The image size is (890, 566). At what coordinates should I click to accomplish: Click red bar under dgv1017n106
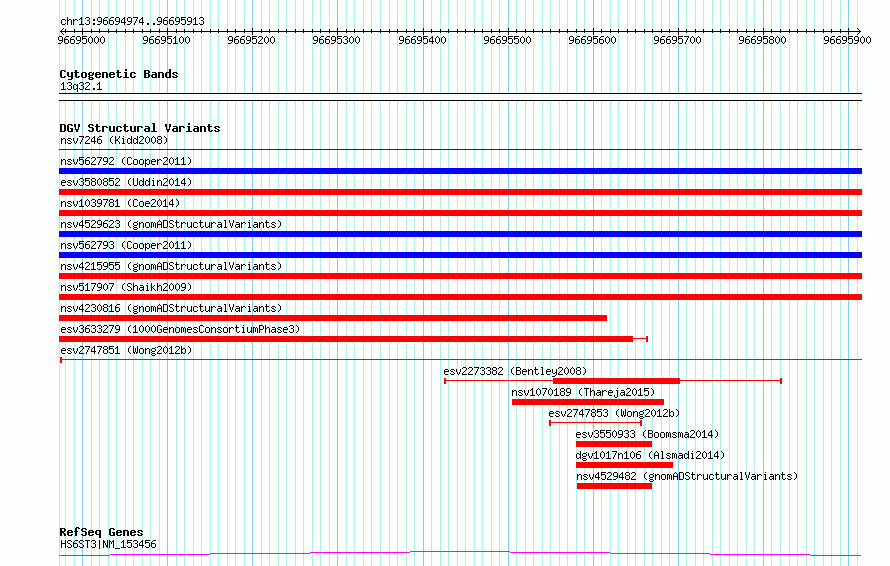tap(624, 465)
